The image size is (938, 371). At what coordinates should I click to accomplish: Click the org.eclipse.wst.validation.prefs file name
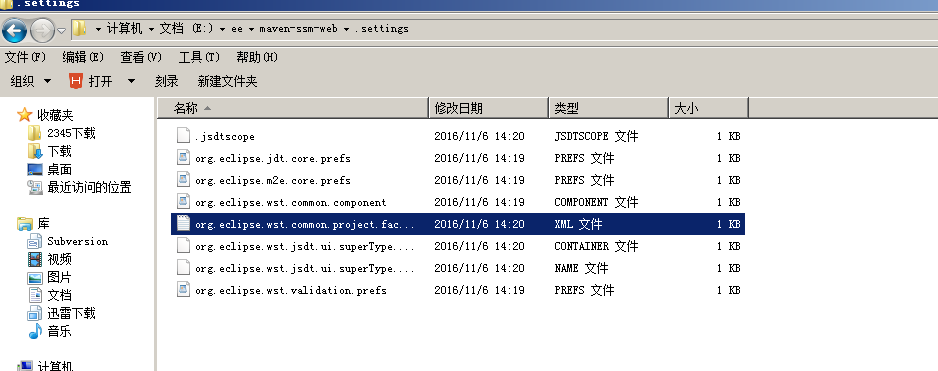tap(291, 291)
